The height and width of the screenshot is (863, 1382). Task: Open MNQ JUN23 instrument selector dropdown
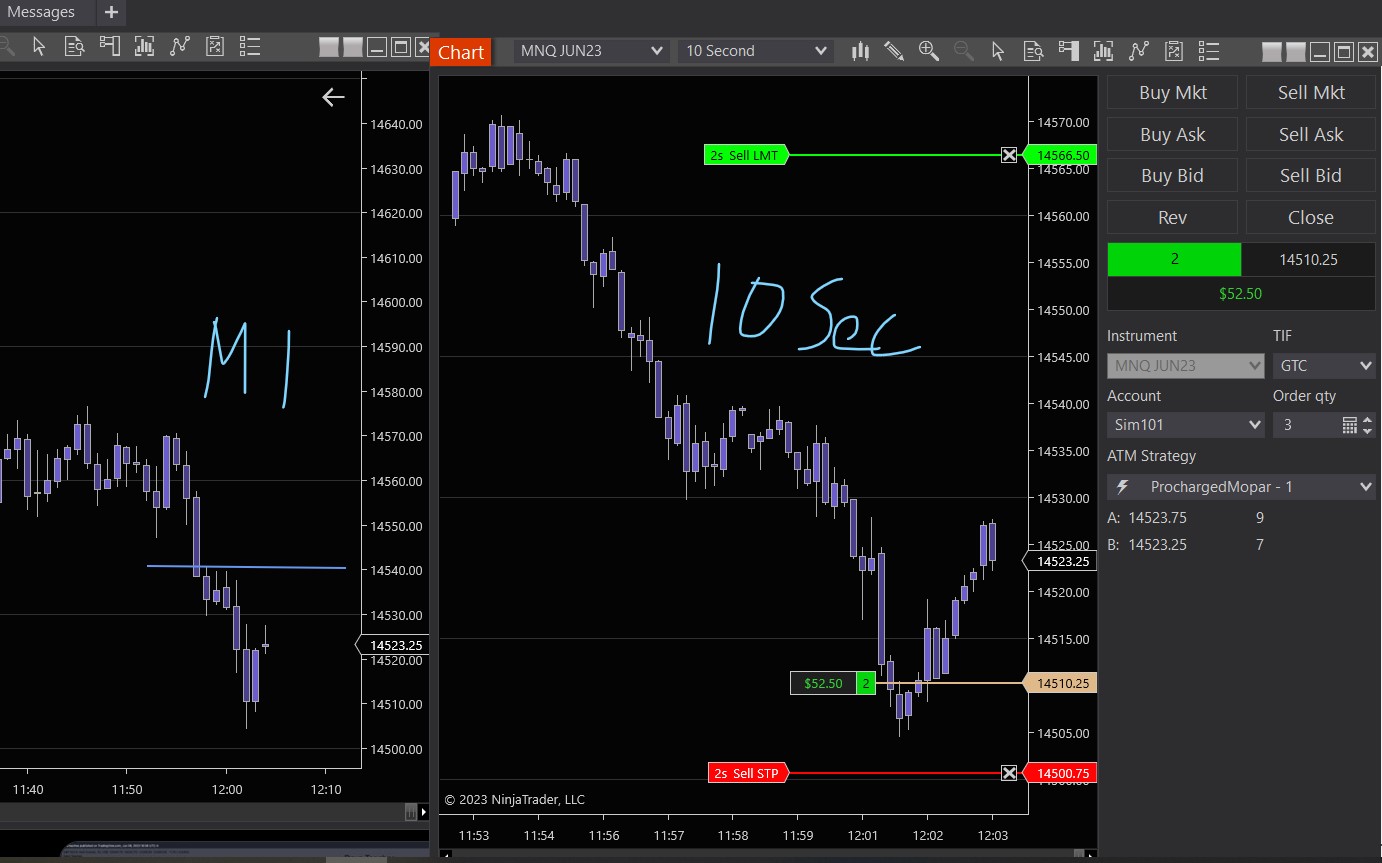coord(591,51)
